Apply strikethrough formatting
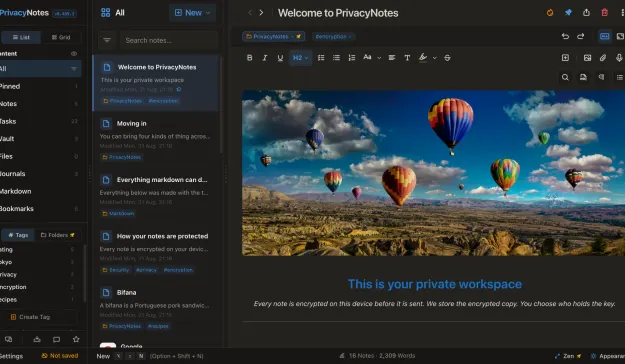625x364 pixels. click(447, 58)
